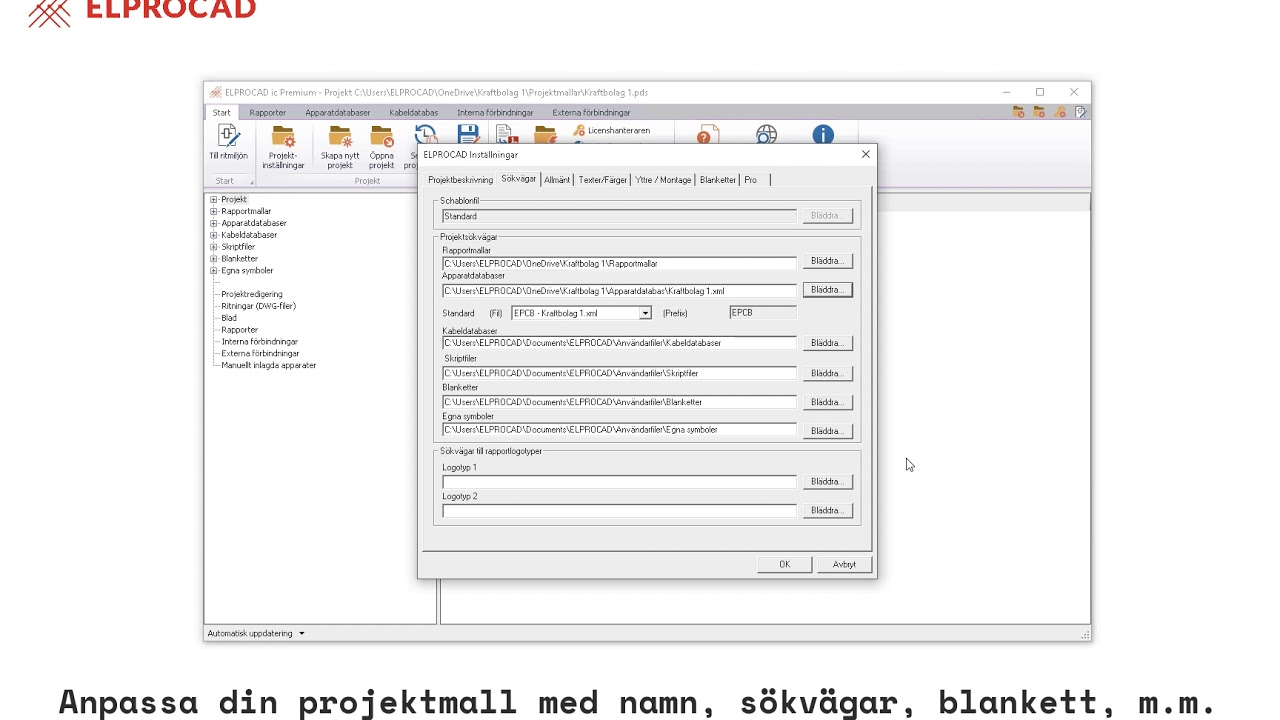
Task: Select the Start ribbon tab
Action: 221,113
